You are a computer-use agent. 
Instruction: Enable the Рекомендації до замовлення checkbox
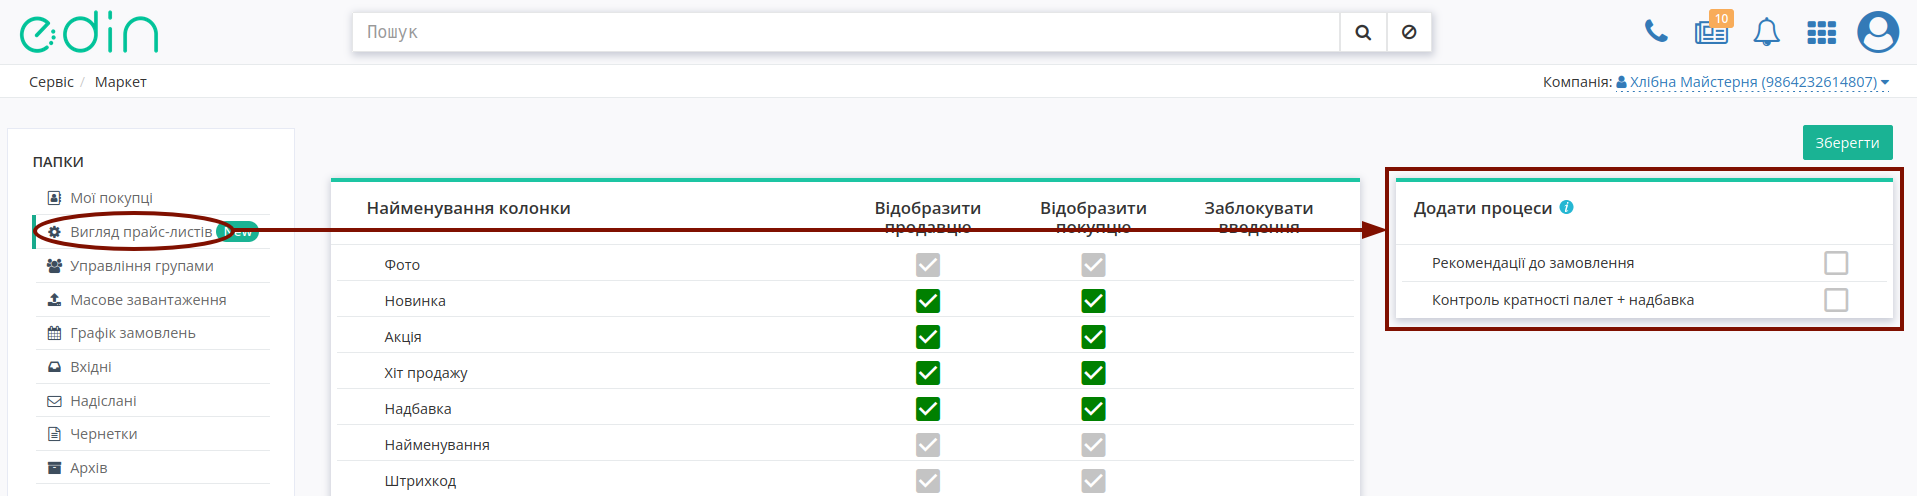[1836, 263]
